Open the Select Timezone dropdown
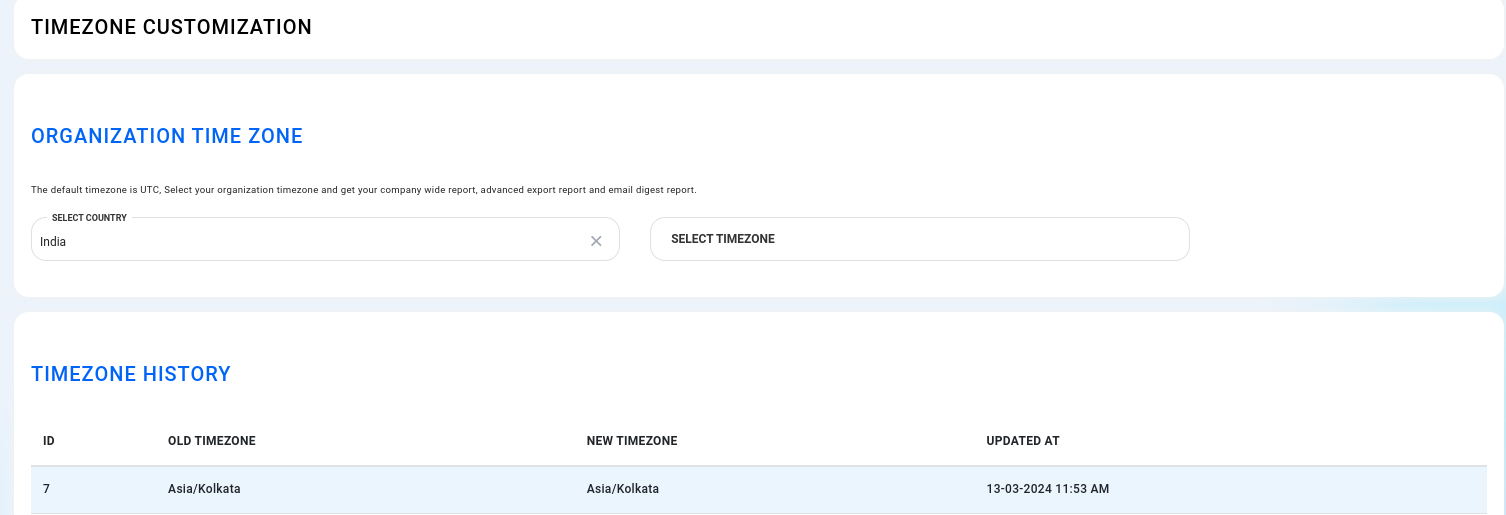1506x515 pixels. tap(919, 239)
